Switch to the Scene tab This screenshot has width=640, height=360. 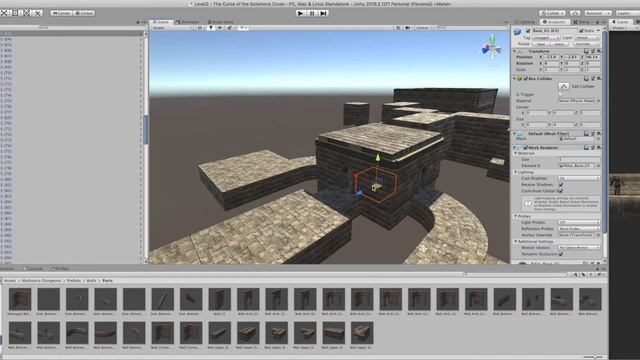click(161, 22)
